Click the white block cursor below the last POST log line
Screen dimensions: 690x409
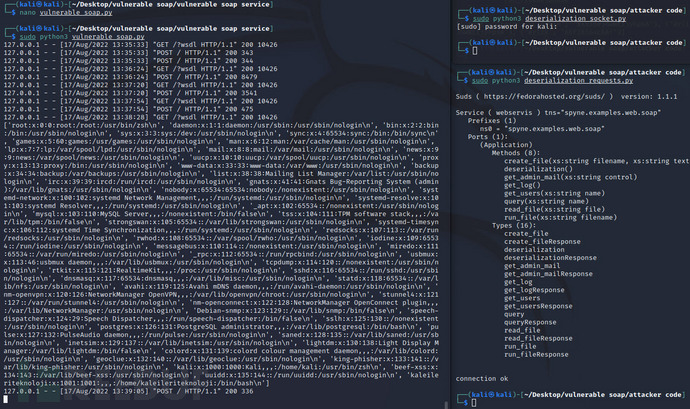tap(6, 399)
